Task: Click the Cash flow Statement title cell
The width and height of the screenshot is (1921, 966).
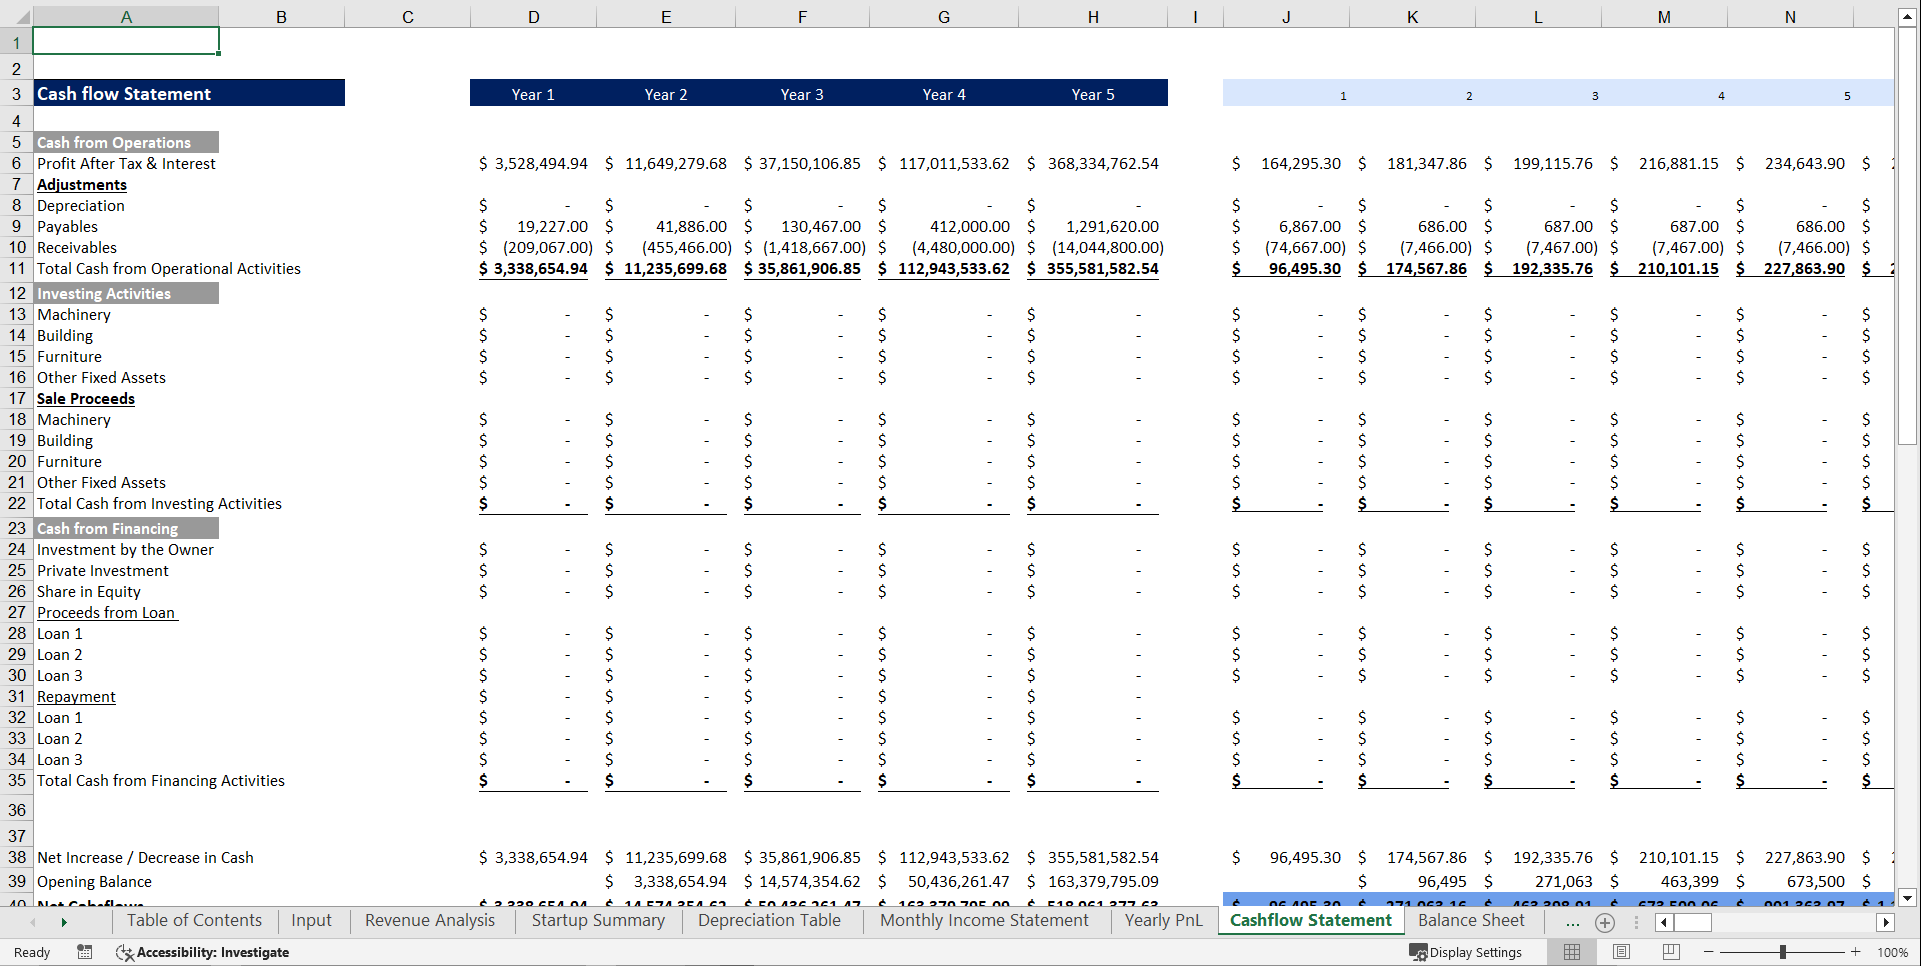Action: click(189, 93)
